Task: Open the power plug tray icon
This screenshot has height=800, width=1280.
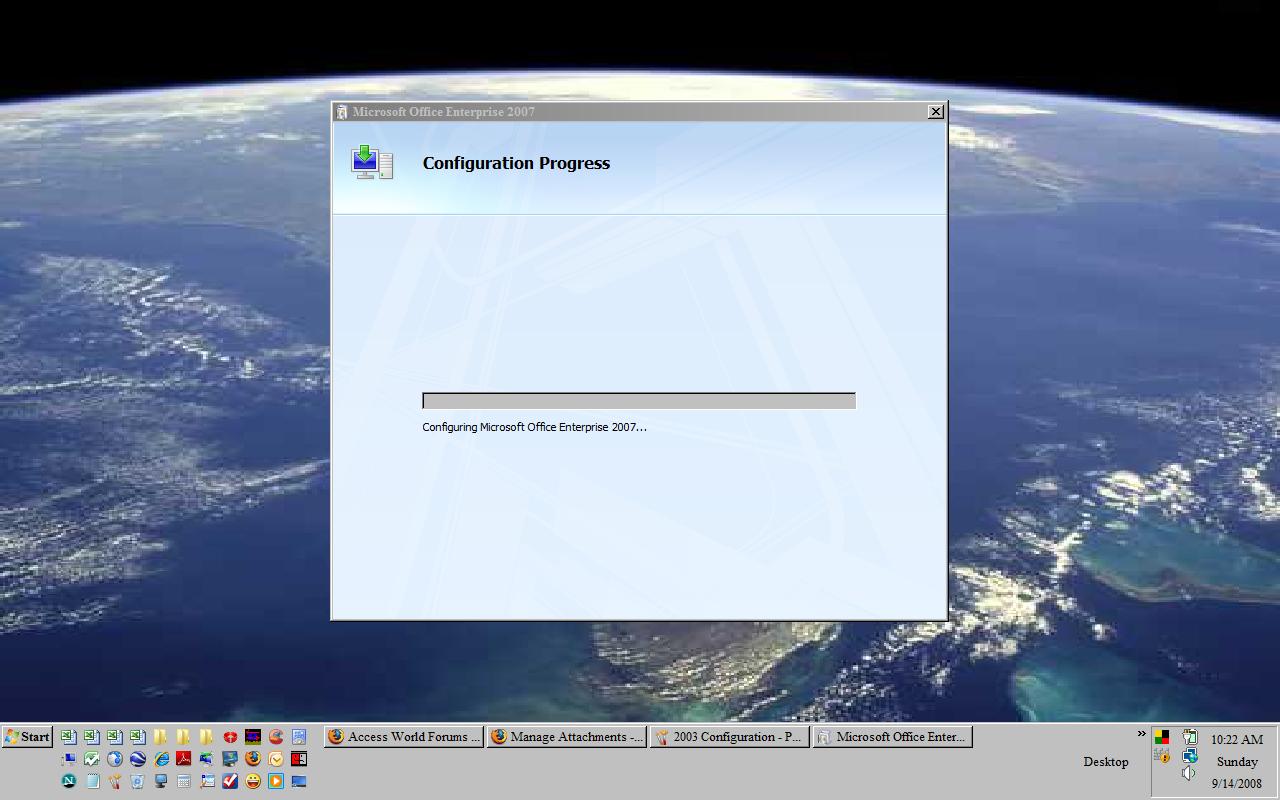Action: coord(1190,737)
